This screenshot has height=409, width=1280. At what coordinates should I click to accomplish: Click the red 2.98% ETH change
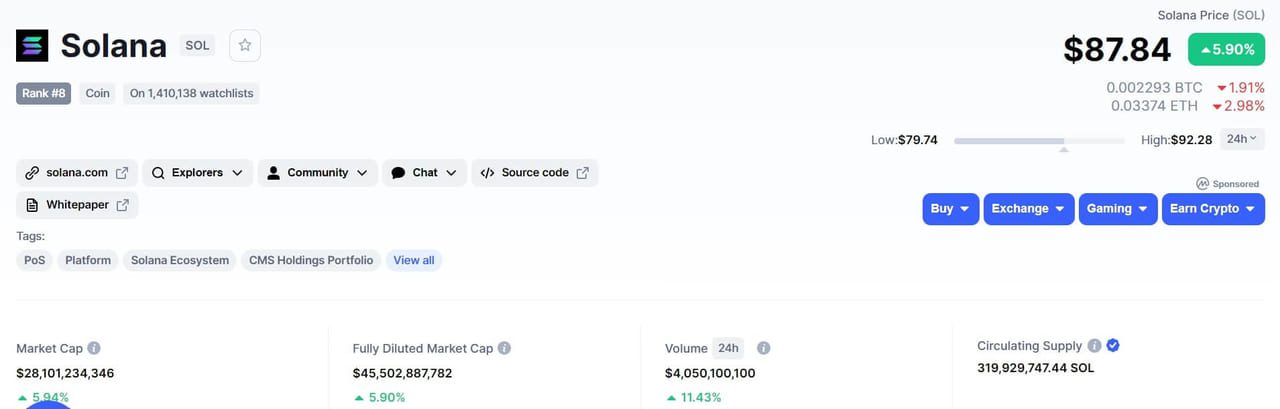pos(1239,106)
